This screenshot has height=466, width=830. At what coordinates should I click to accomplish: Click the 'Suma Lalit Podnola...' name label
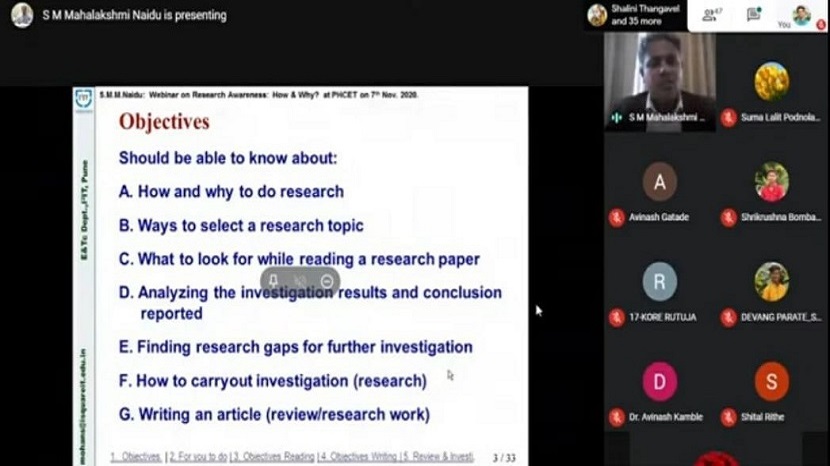780,118
